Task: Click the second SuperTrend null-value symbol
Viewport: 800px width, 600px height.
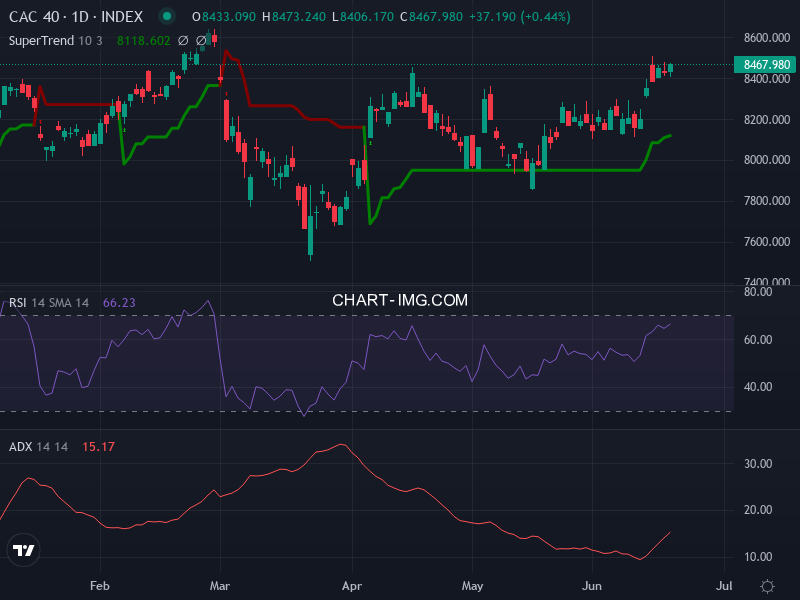Action: click(201, 40)
